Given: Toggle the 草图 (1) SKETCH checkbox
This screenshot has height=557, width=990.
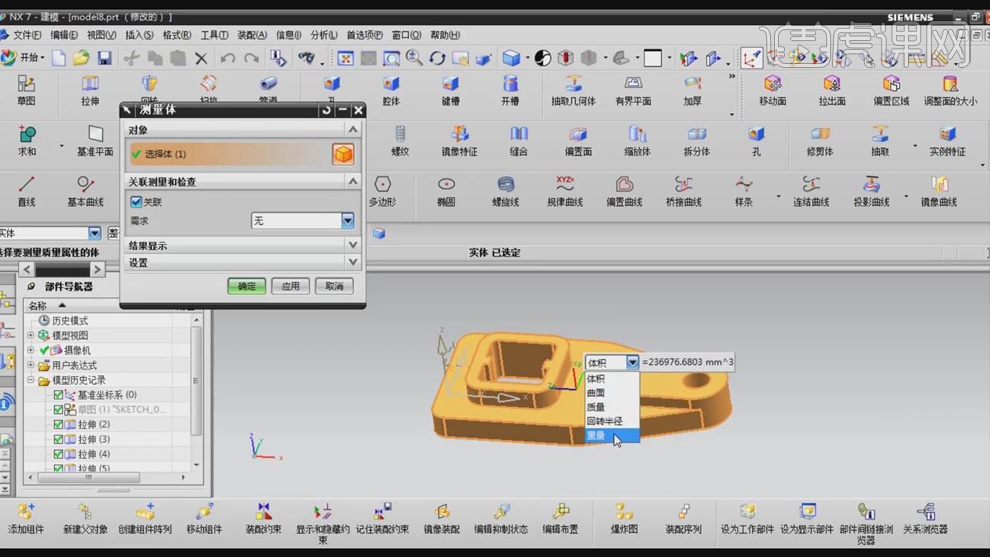Looking at the screenshot, I should tap(58, 410).
